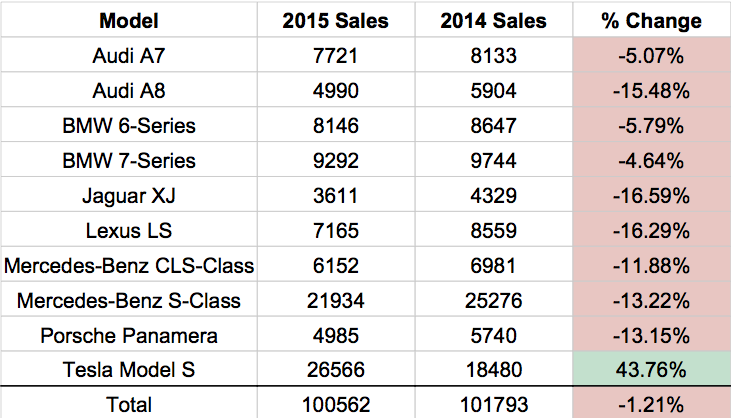Screen dimensions: 731x418
Task: Select the Audi A7 model cell
Action: coord(129,55)
